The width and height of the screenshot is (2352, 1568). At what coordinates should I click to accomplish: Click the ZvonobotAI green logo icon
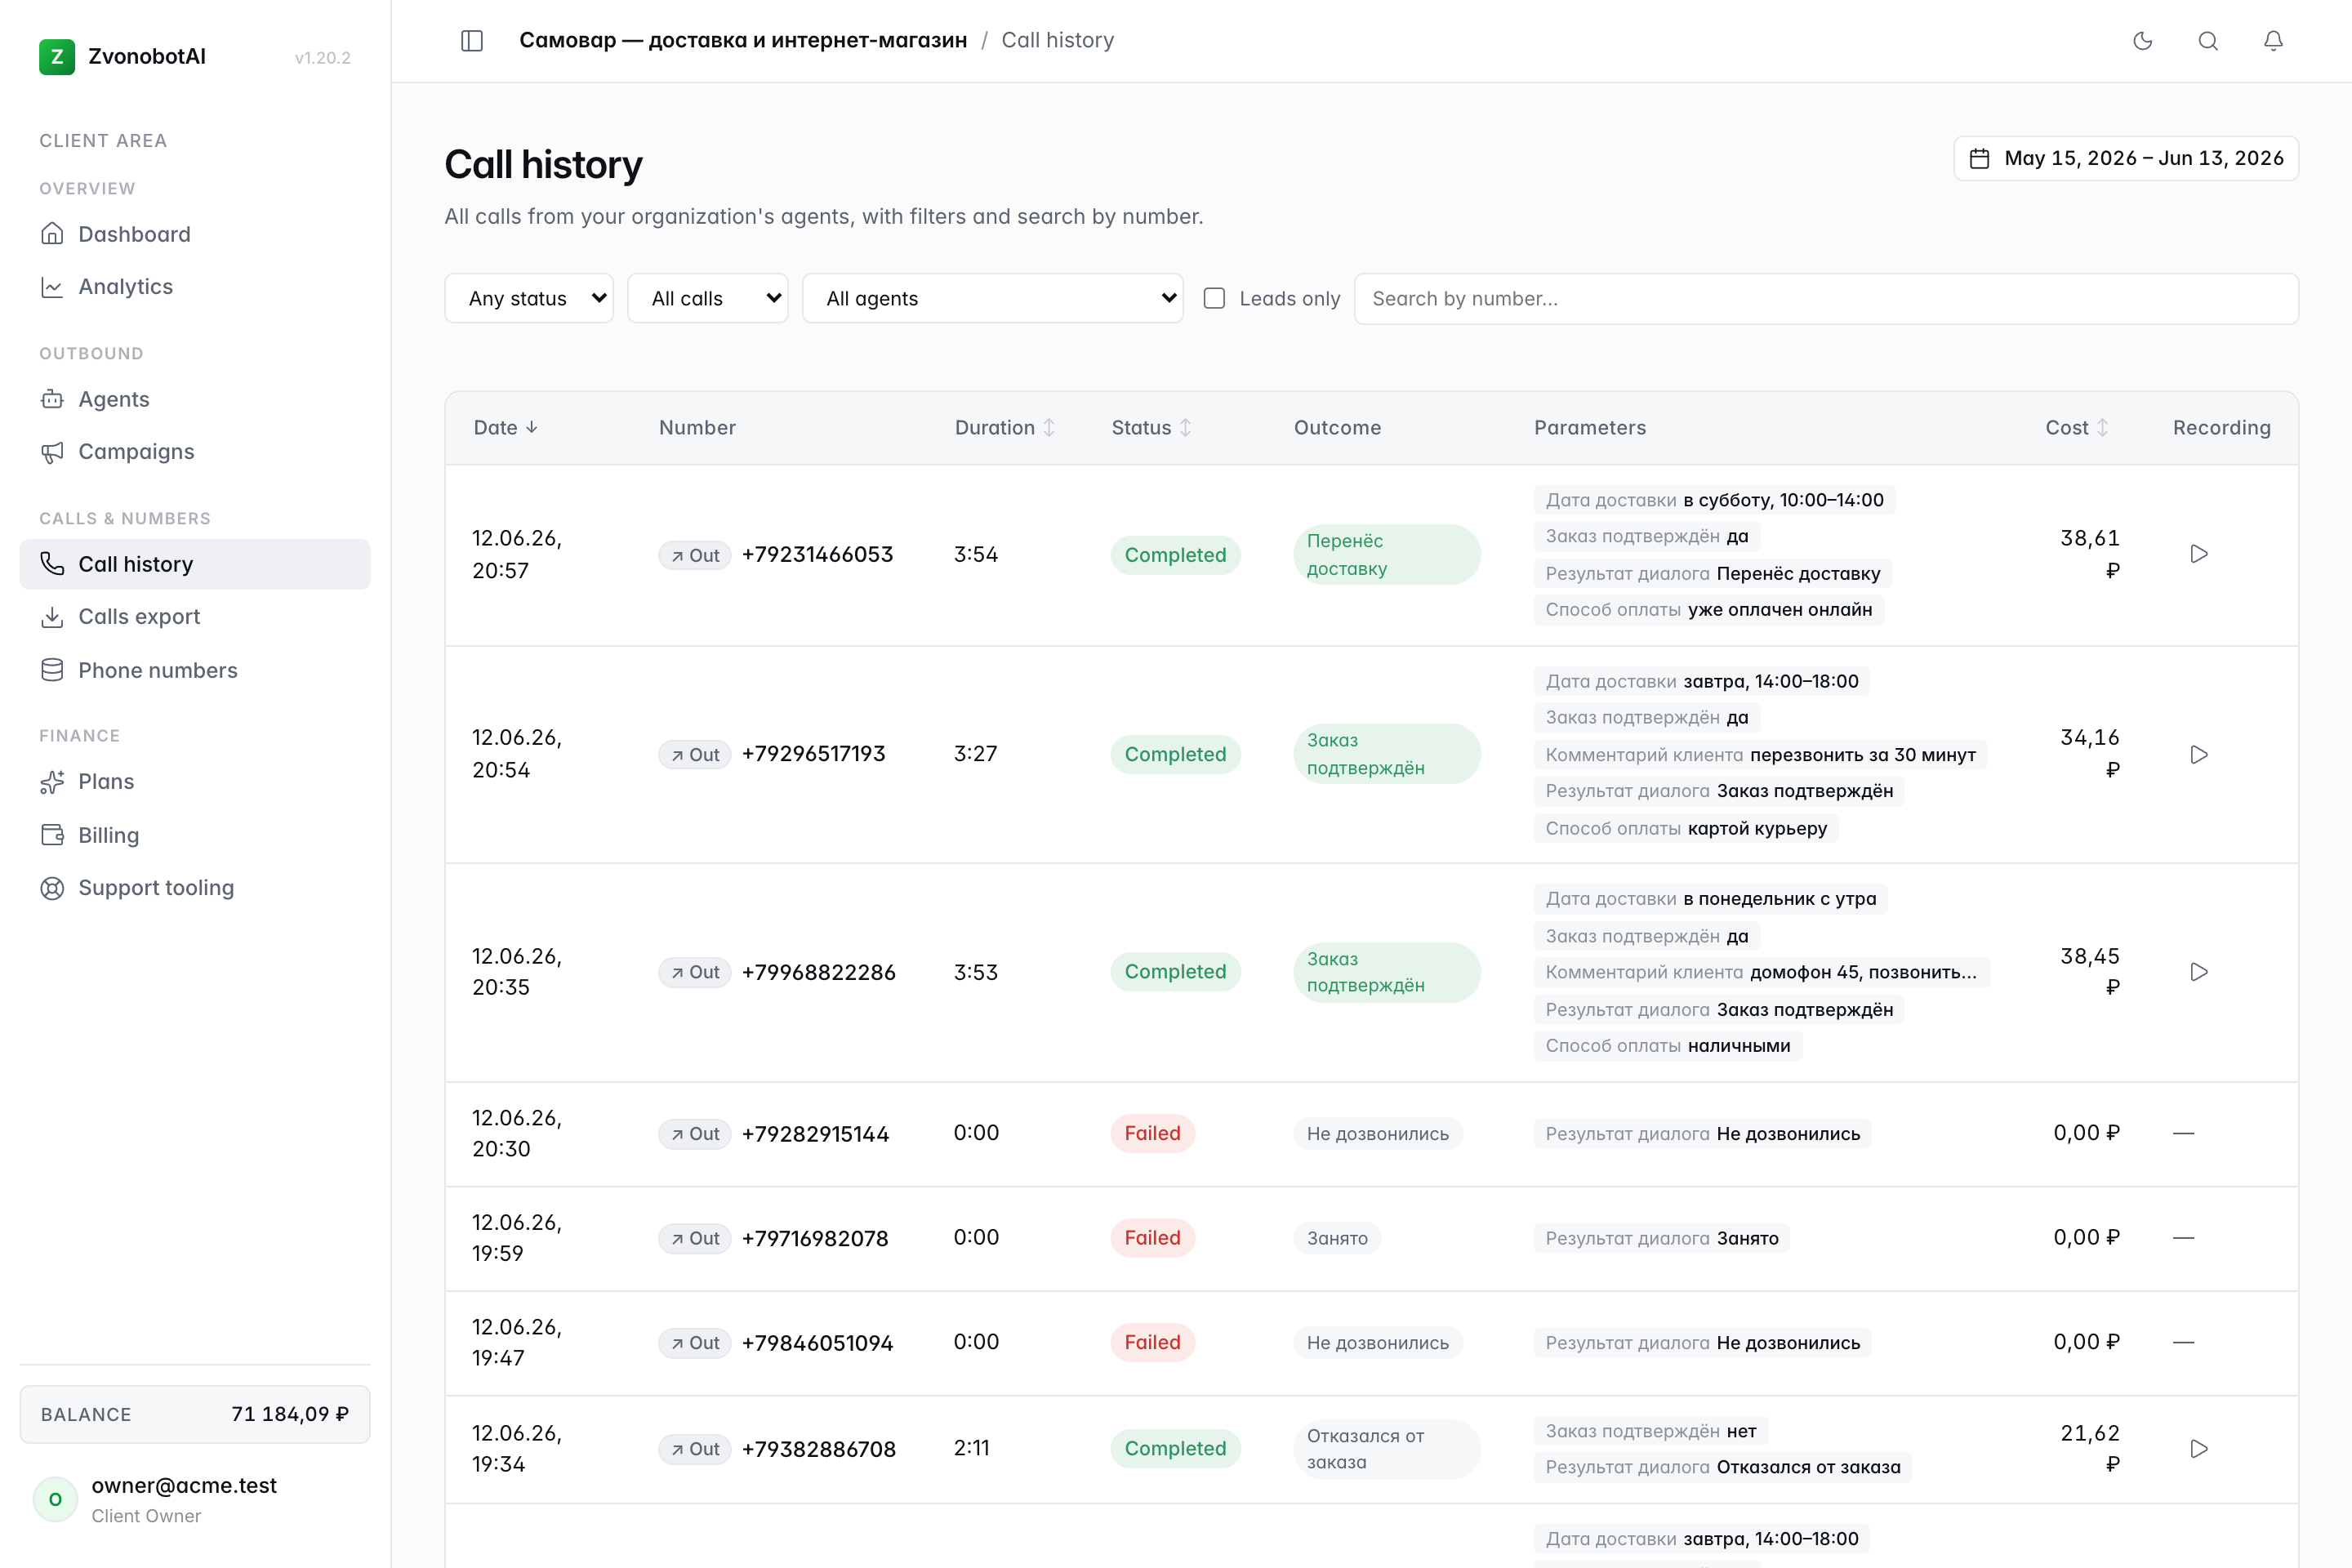[x=57, y=57]
